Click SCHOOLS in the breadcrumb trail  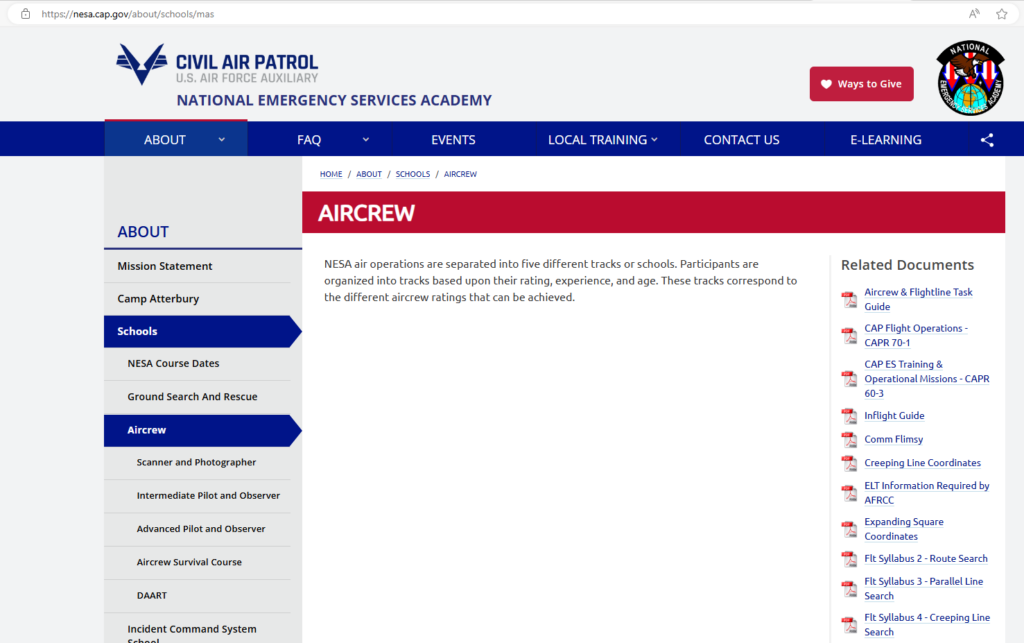tap(412, 174)
